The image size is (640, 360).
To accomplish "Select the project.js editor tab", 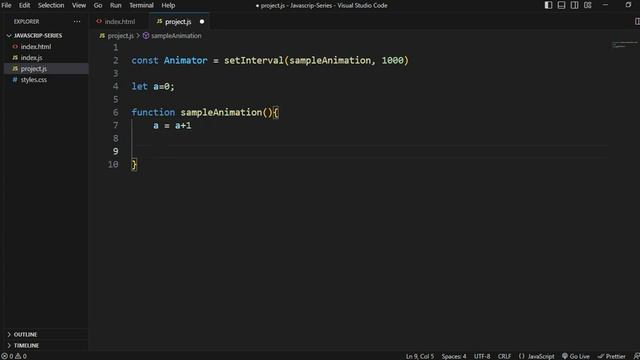I will pyautogui.click(x=178, y=22).
